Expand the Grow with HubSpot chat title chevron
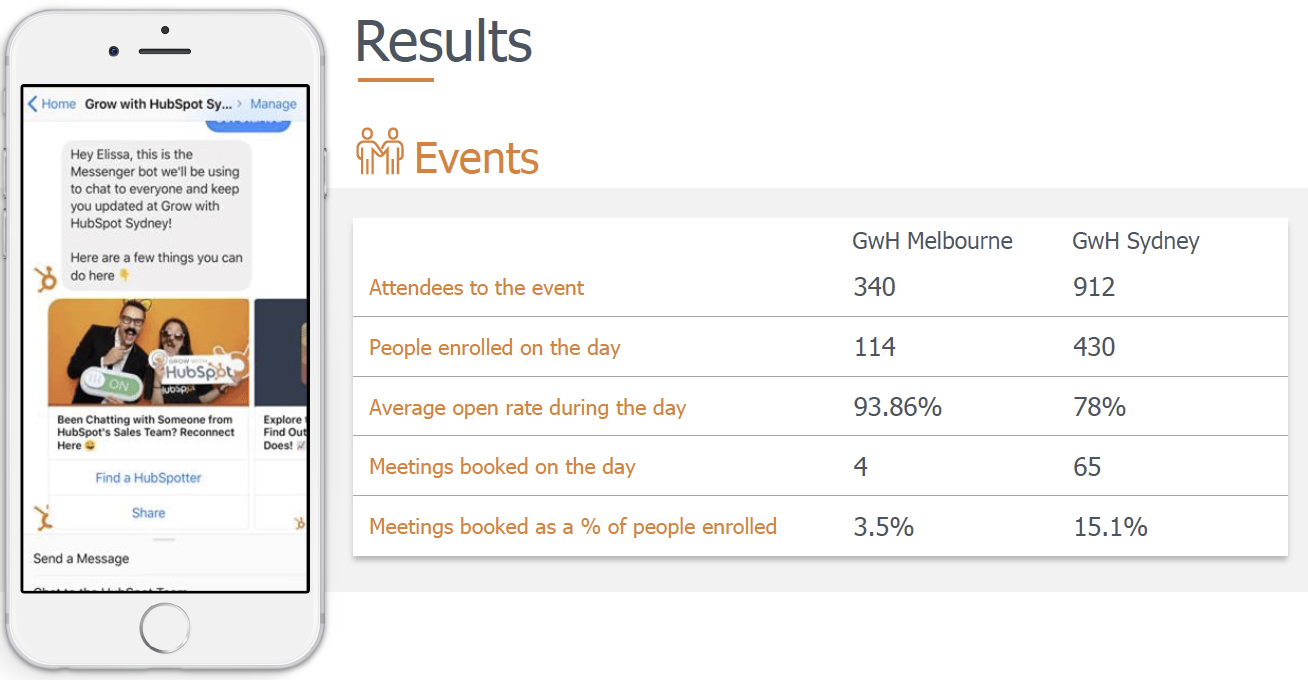Viewport: 1308px width, 680px height. click(x=240, y=104)
